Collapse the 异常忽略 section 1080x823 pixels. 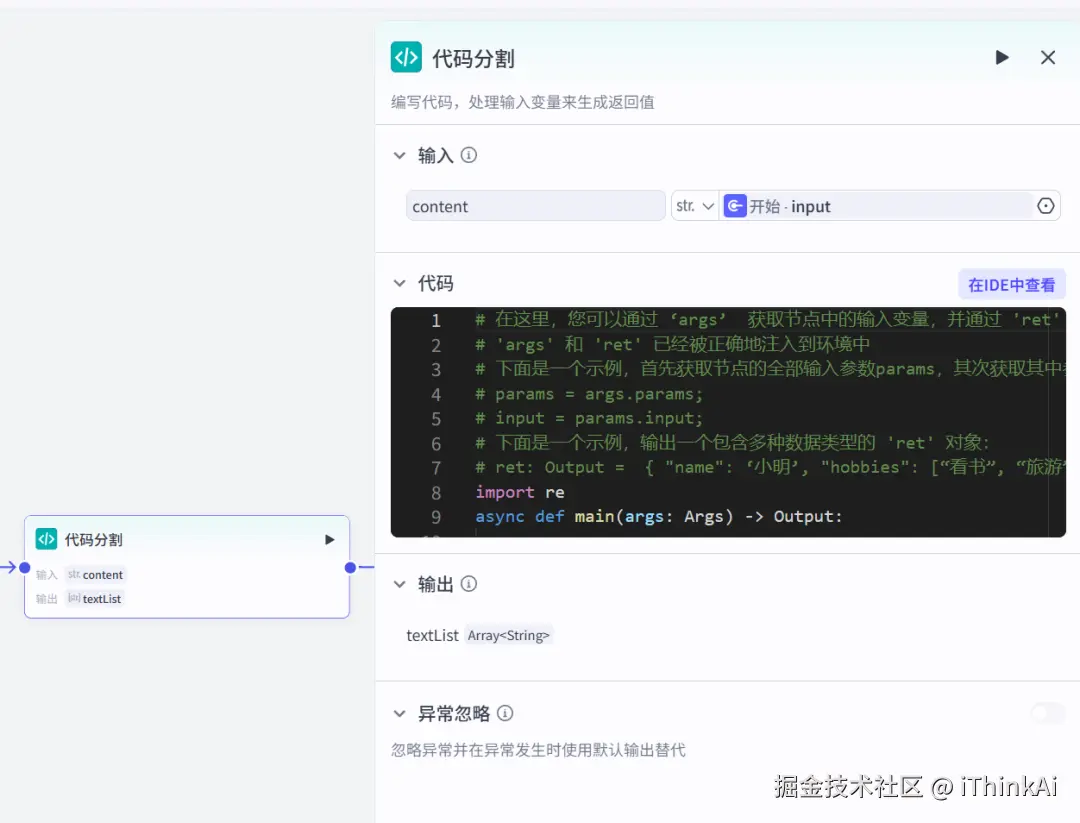(x=400, y=713)
